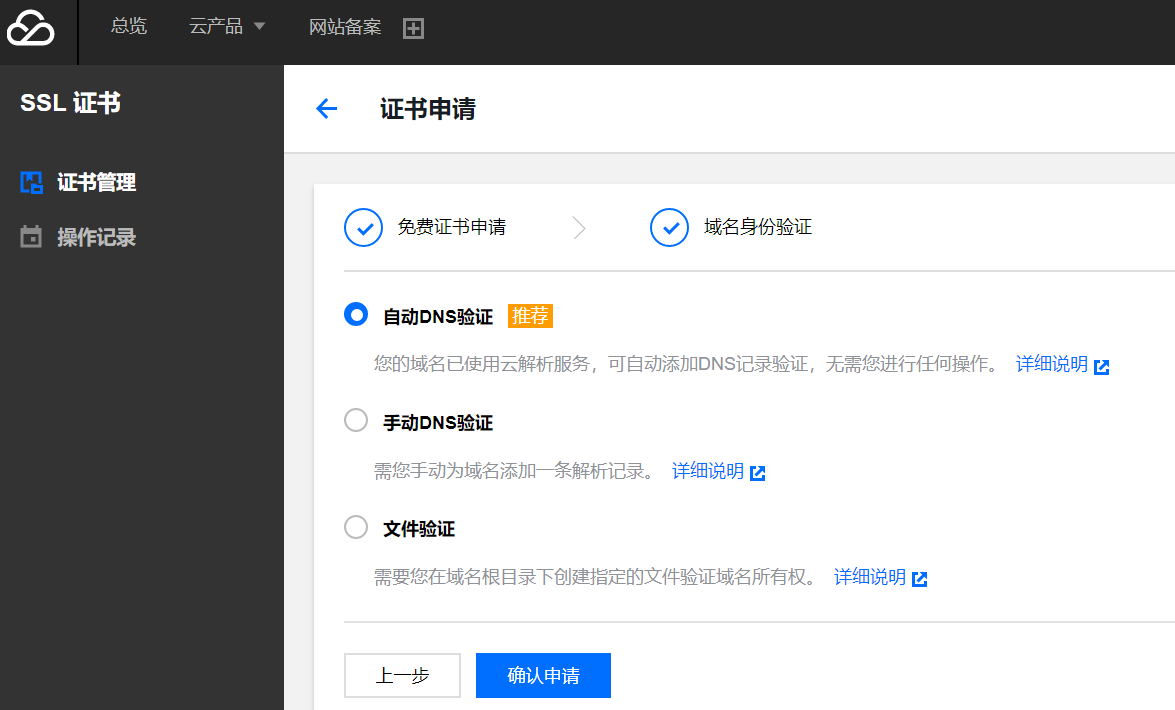Click the 证书管理 sidebar icon
This screenshot has height=710, width=1175.
coord(31,182)
